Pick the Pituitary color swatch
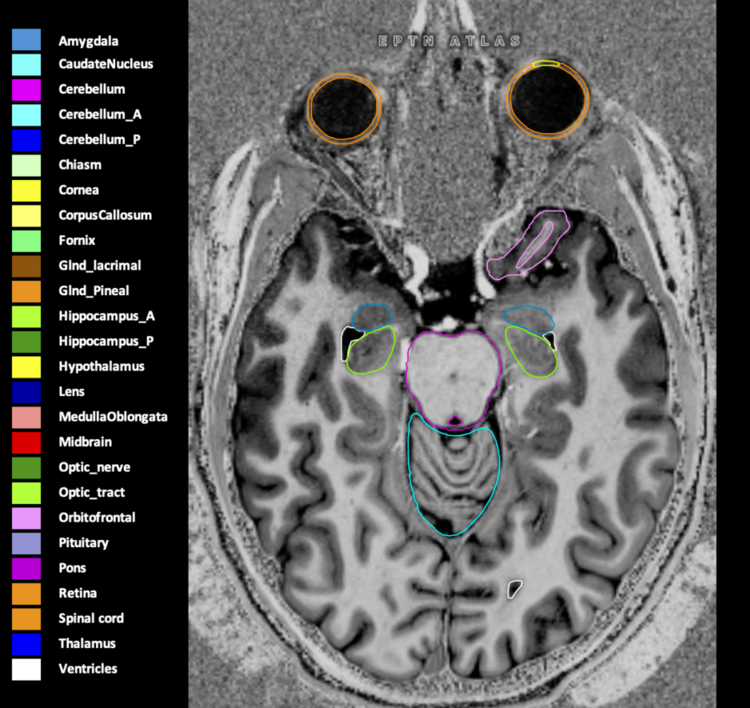Viewport: 750px width, 708px height. [x=26, y=543]
